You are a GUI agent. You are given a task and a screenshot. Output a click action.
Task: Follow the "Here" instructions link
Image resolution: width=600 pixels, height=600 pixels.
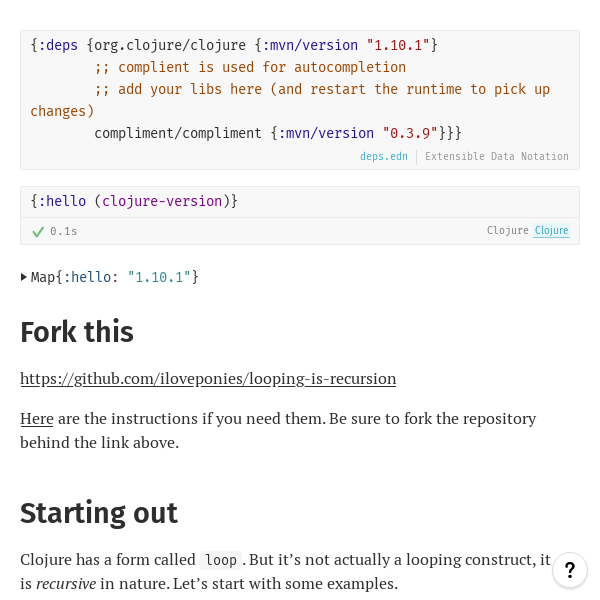click(36, 418)
